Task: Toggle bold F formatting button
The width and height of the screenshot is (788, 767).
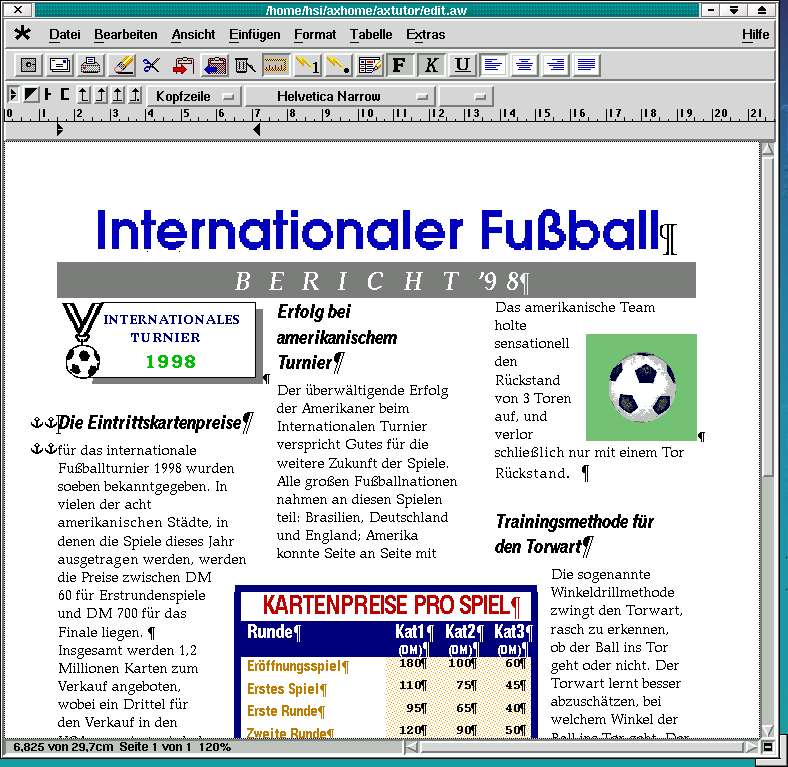Action: 400,66
